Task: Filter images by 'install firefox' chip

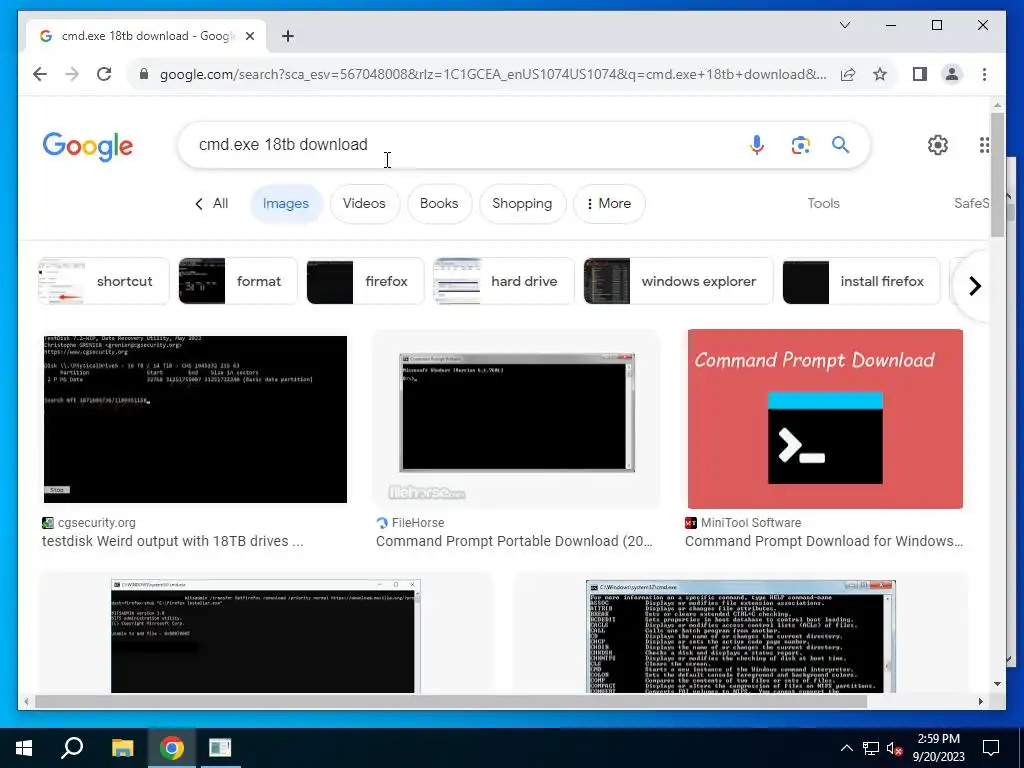Action: click(861, 281)
